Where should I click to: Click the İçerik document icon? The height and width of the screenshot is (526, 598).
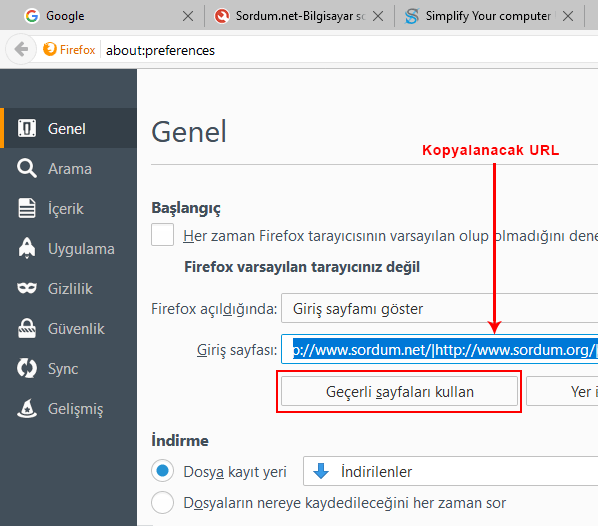[27, 208]
